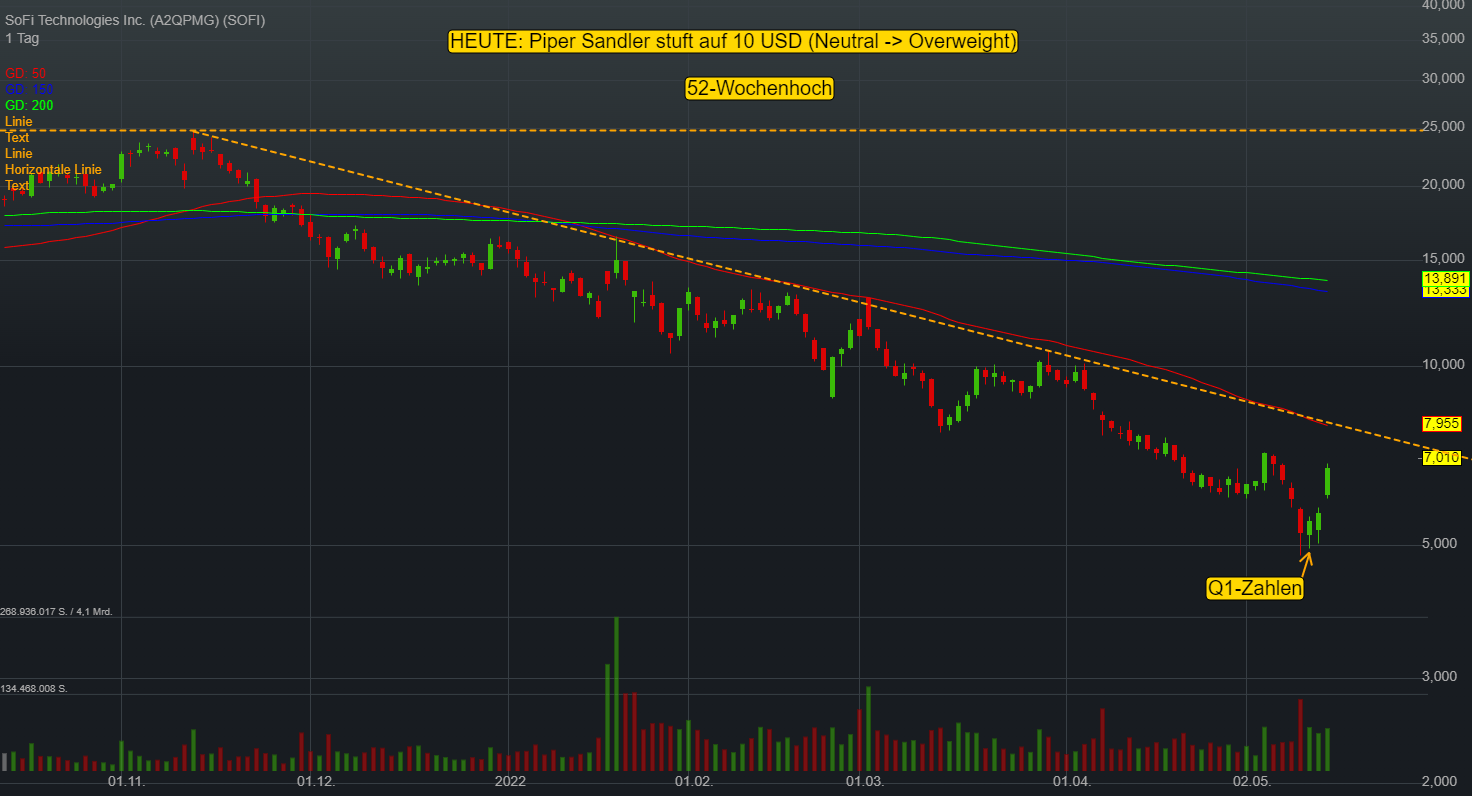Click the '52-Wochenhoch' annotation label

point(760,89)
